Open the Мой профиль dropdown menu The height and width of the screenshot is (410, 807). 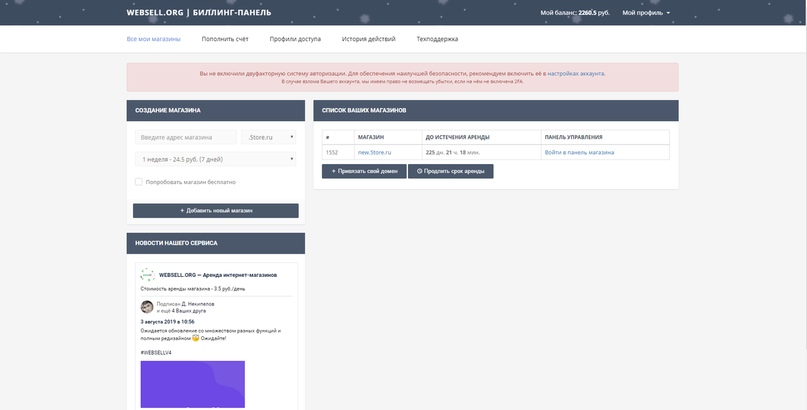click(x=646, y=13)
